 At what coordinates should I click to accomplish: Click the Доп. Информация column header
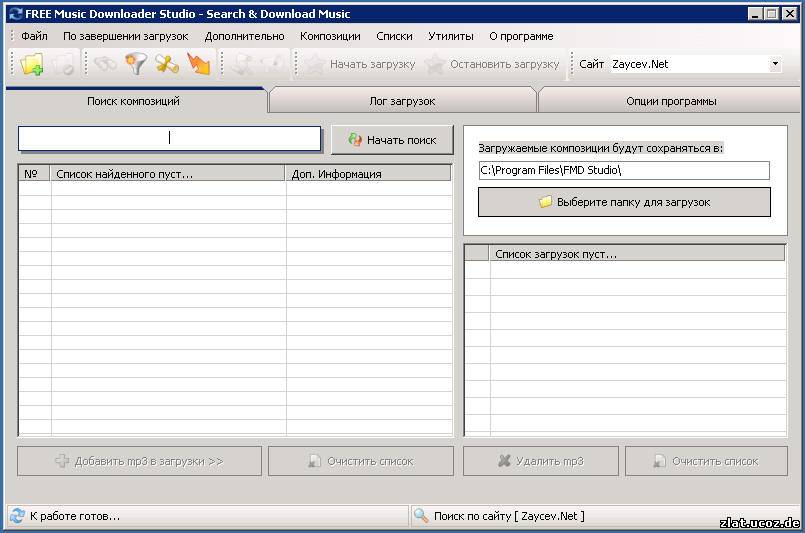point(368,174)
